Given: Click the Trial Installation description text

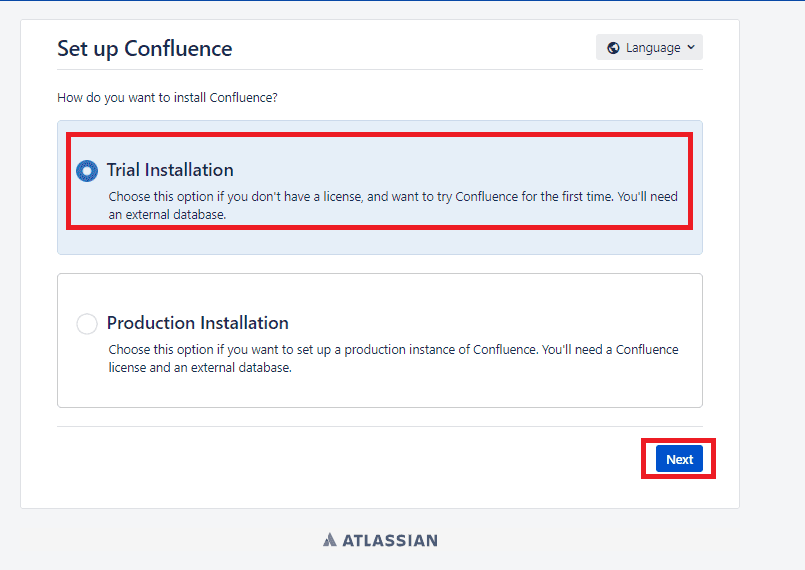Looking at the screenshot, I should [x=390, y=197].
